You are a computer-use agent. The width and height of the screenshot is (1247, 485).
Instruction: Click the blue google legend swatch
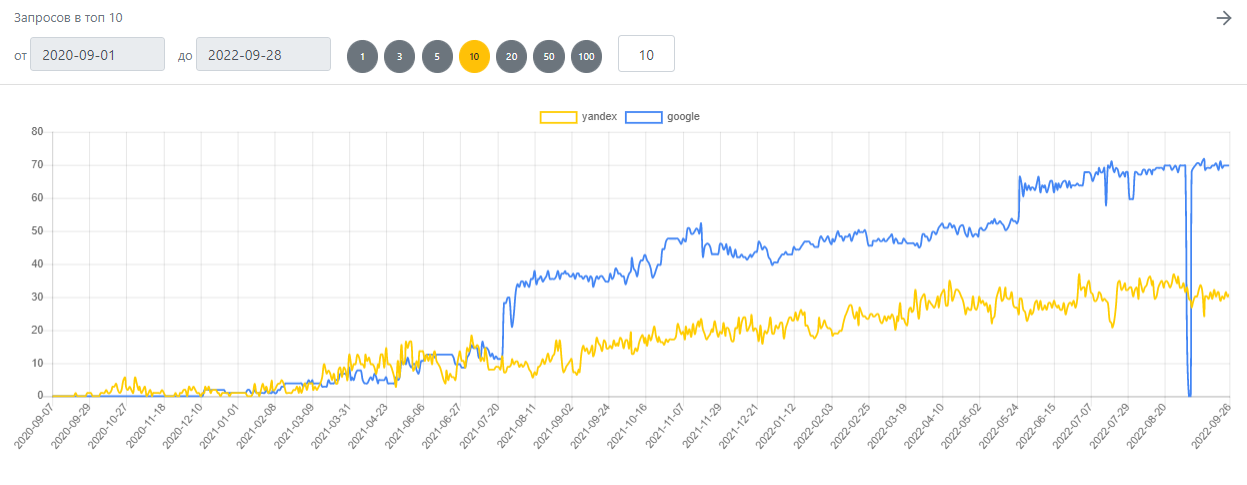click(x=643, y=117)
